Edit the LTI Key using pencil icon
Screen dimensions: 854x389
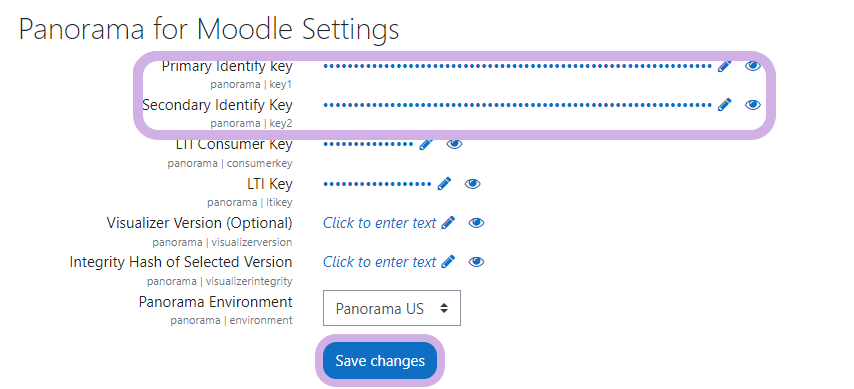[x=444, y=184]
